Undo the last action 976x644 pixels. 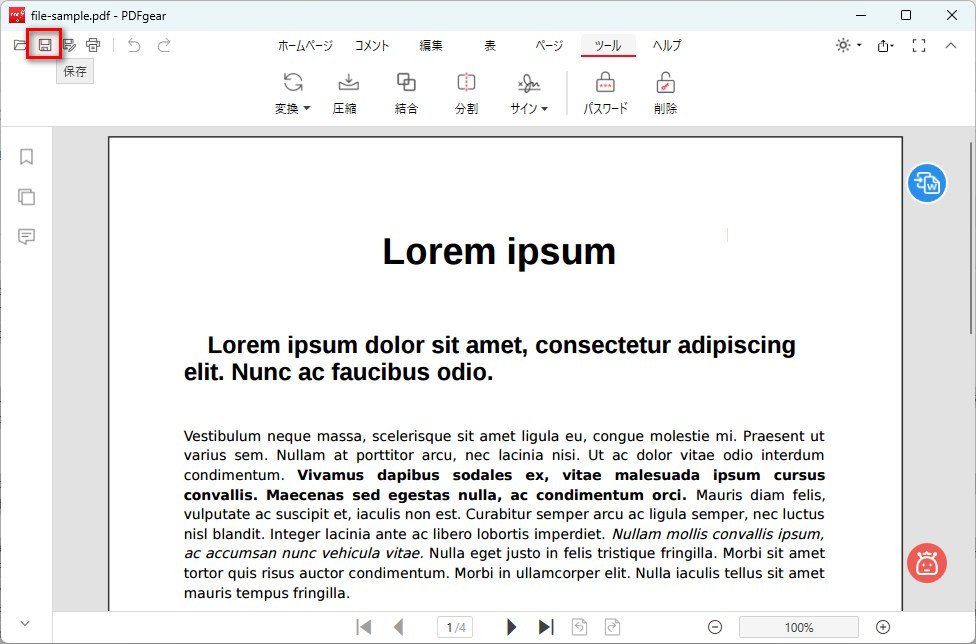pos(133,45)
